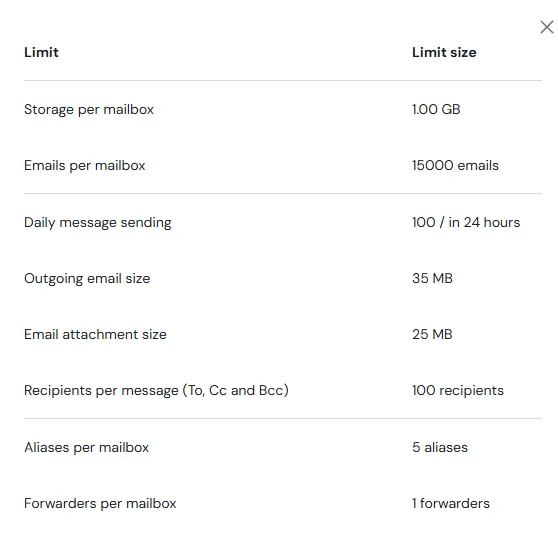The image size is (558, 546).
Task: Click the 'Forwarders per mailbox' label
Action: (x=100, y=504)
